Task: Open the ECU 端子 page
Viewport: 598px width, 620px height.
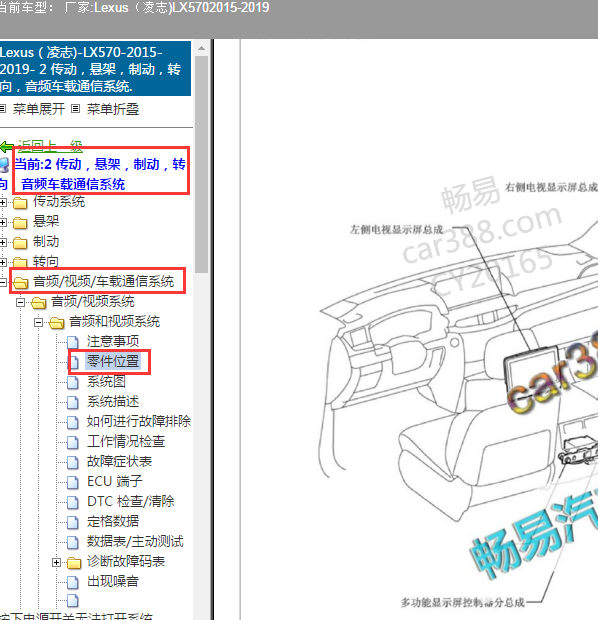Action: point(115,481)
